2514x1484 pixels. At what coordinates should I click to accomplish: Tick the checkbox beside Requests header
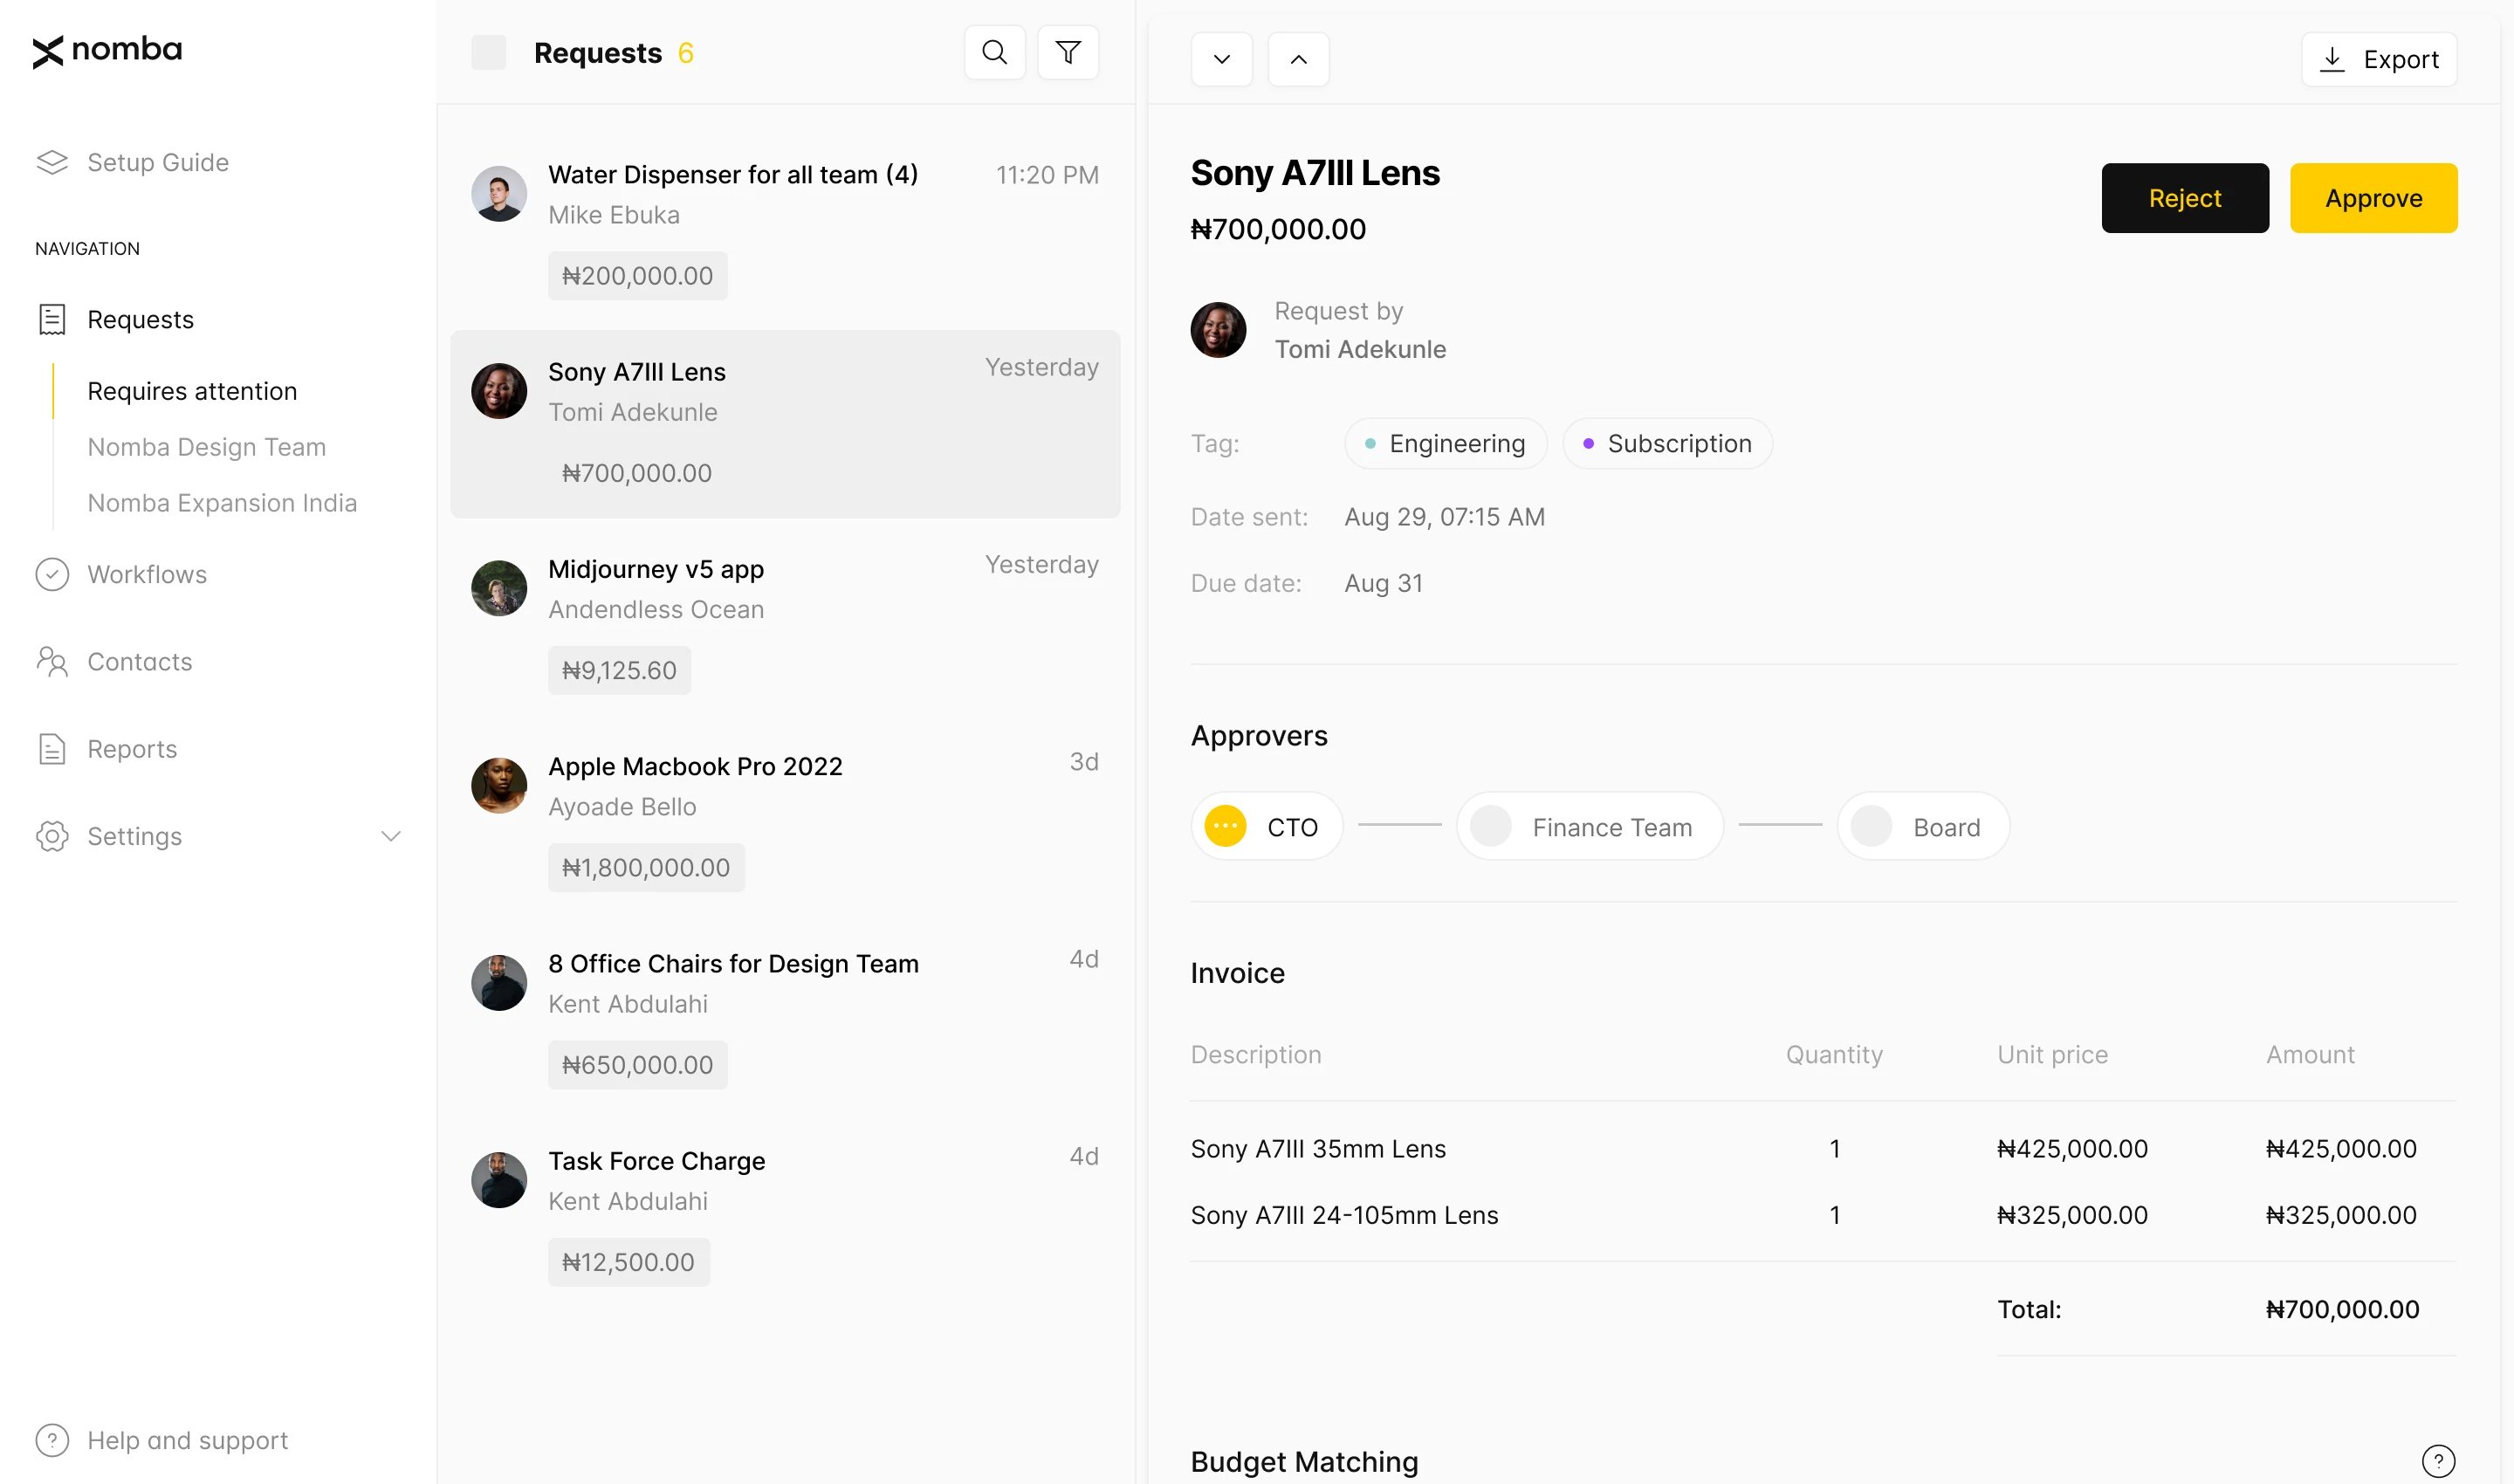tap(488, 52)
